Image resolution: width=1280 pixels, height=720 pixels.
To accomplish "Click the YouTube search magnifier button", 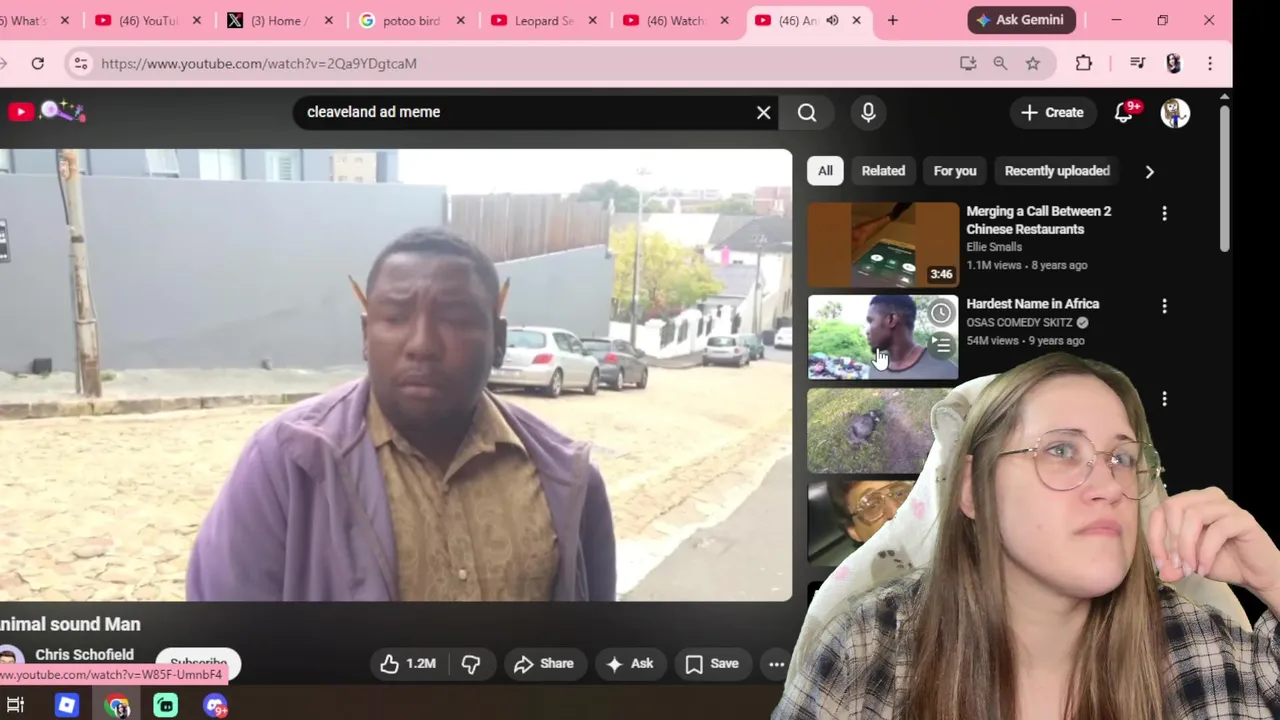I will point(807,112).
